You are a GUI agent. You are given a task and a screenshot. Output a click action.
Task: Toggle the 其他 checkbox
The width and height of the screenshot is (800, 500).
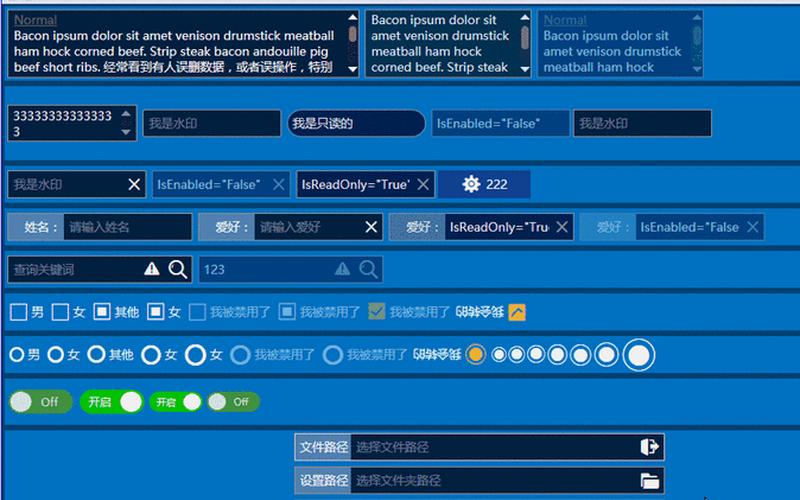[102, 311]
